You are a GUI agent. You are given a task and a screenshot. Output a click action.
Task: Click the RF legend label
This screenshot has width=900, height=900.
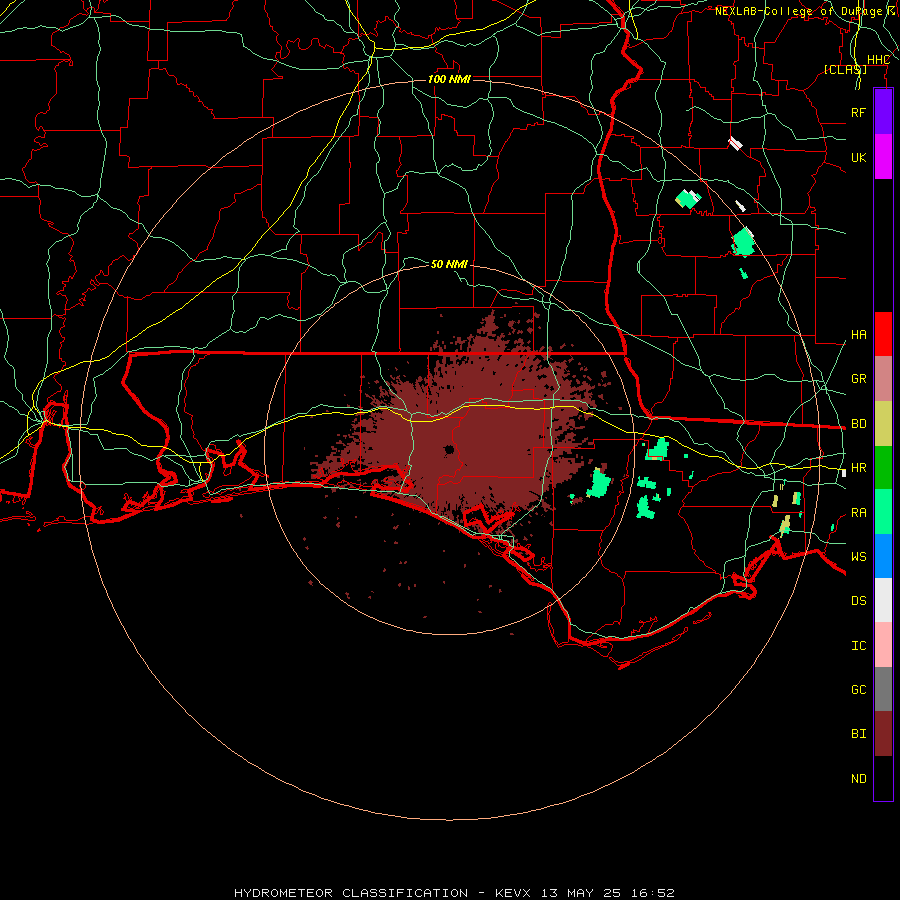coord(858,112)
